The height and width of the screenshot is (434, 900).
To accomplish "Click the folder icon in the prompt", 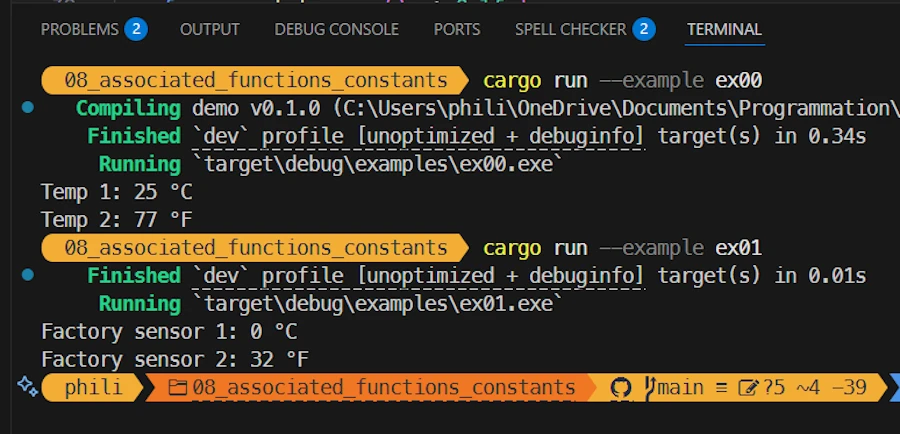I will 177,388.
